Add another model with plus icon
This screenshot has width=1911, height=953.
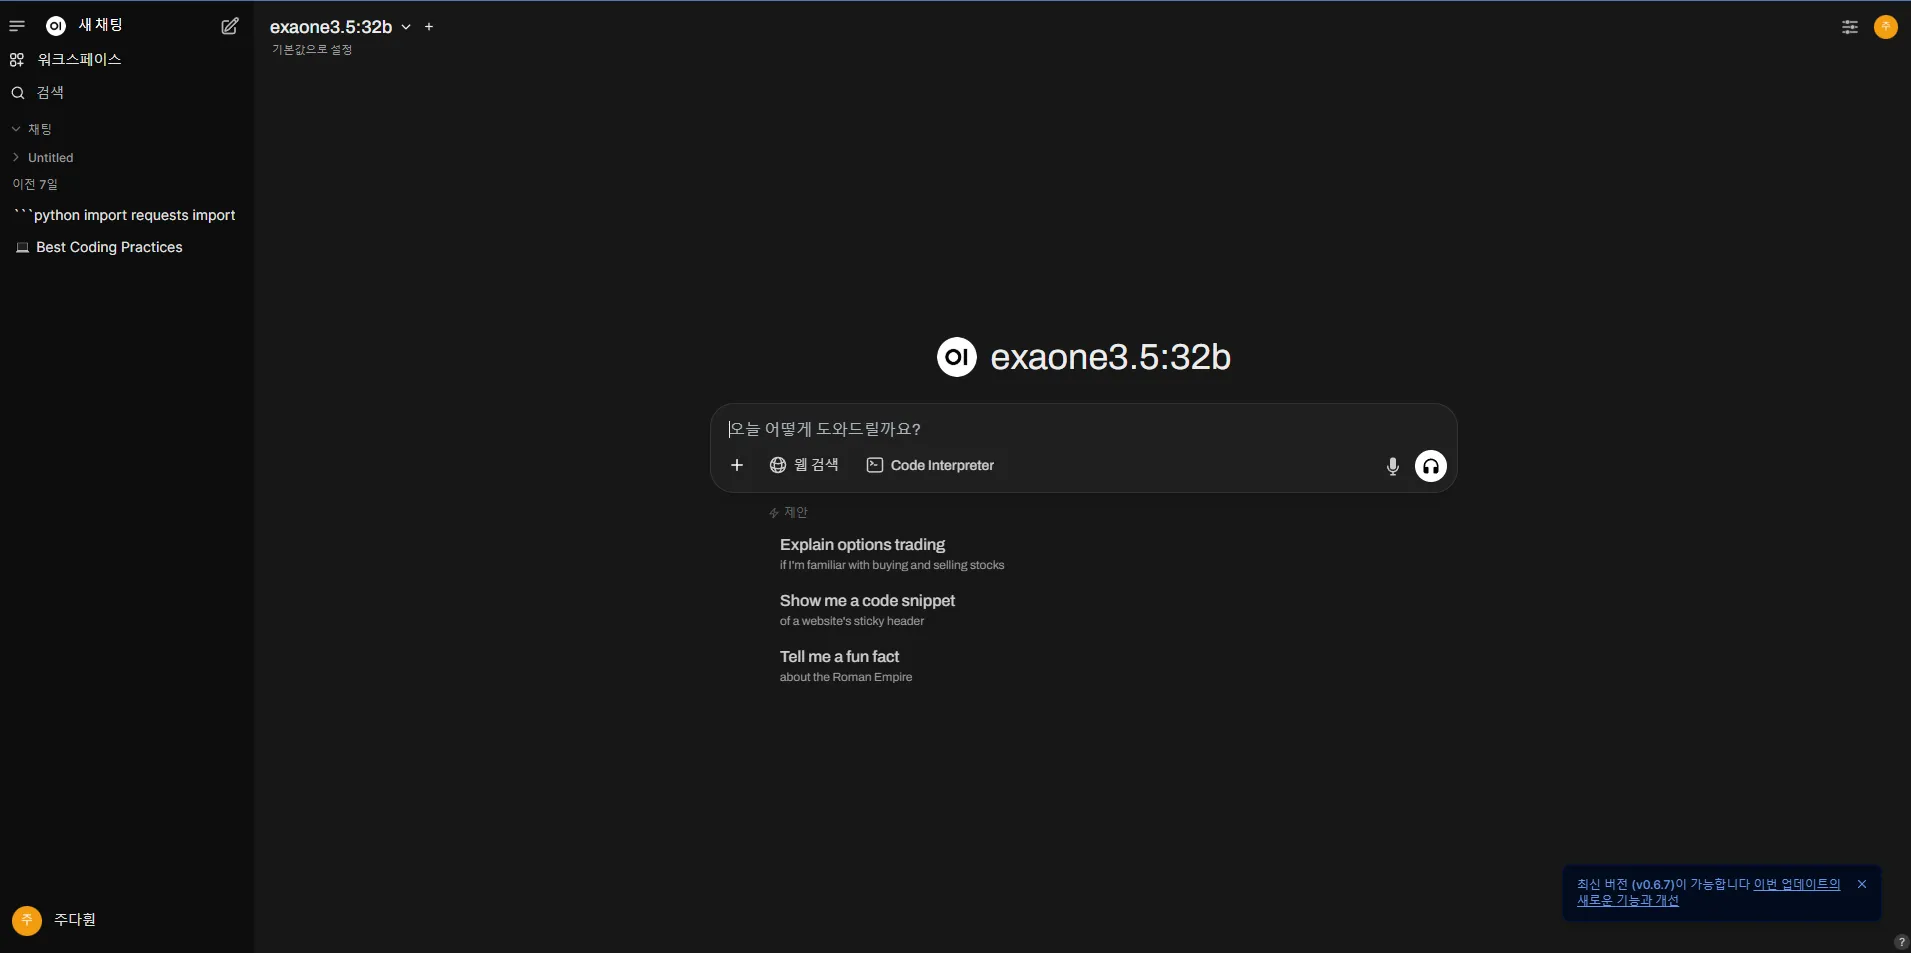[x=429, y=27]
